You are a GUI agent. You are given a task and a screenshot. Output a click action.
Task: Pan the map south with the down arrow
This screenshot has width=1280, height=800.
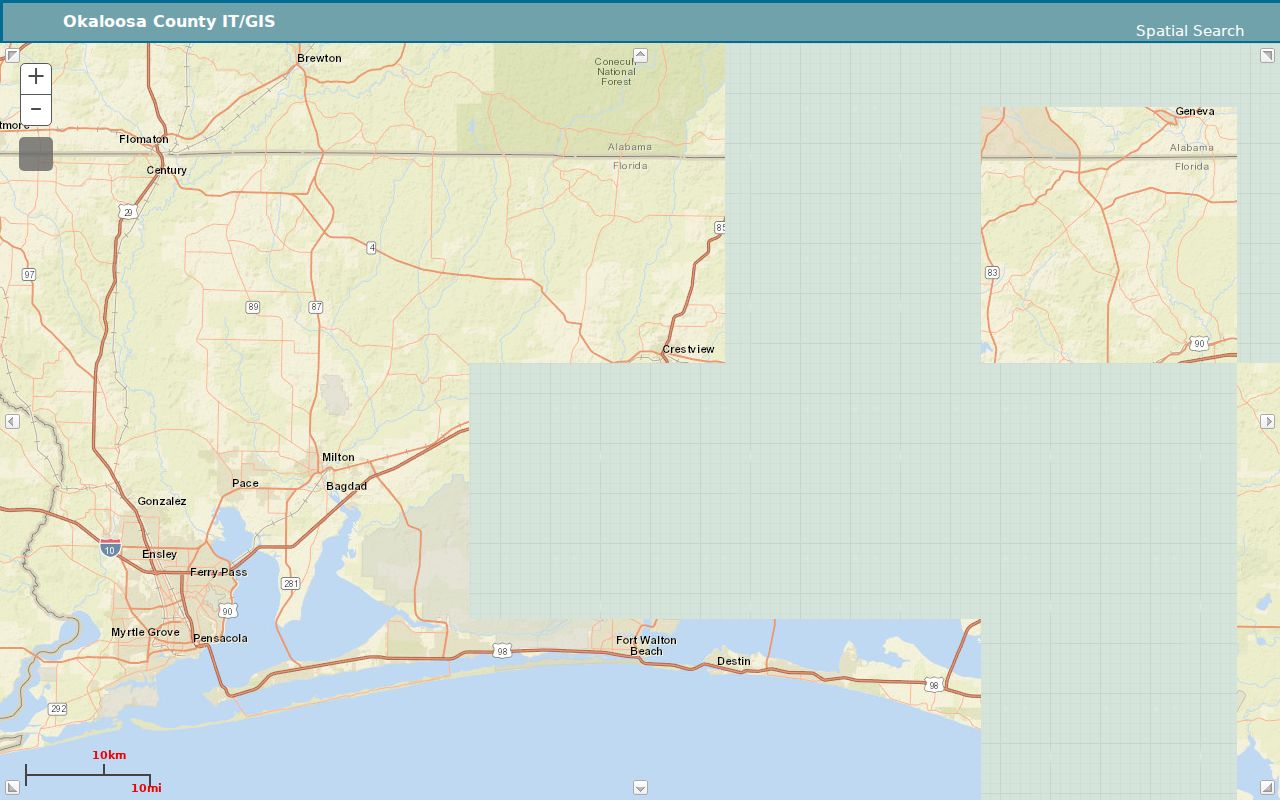click(x=640, y=788)
